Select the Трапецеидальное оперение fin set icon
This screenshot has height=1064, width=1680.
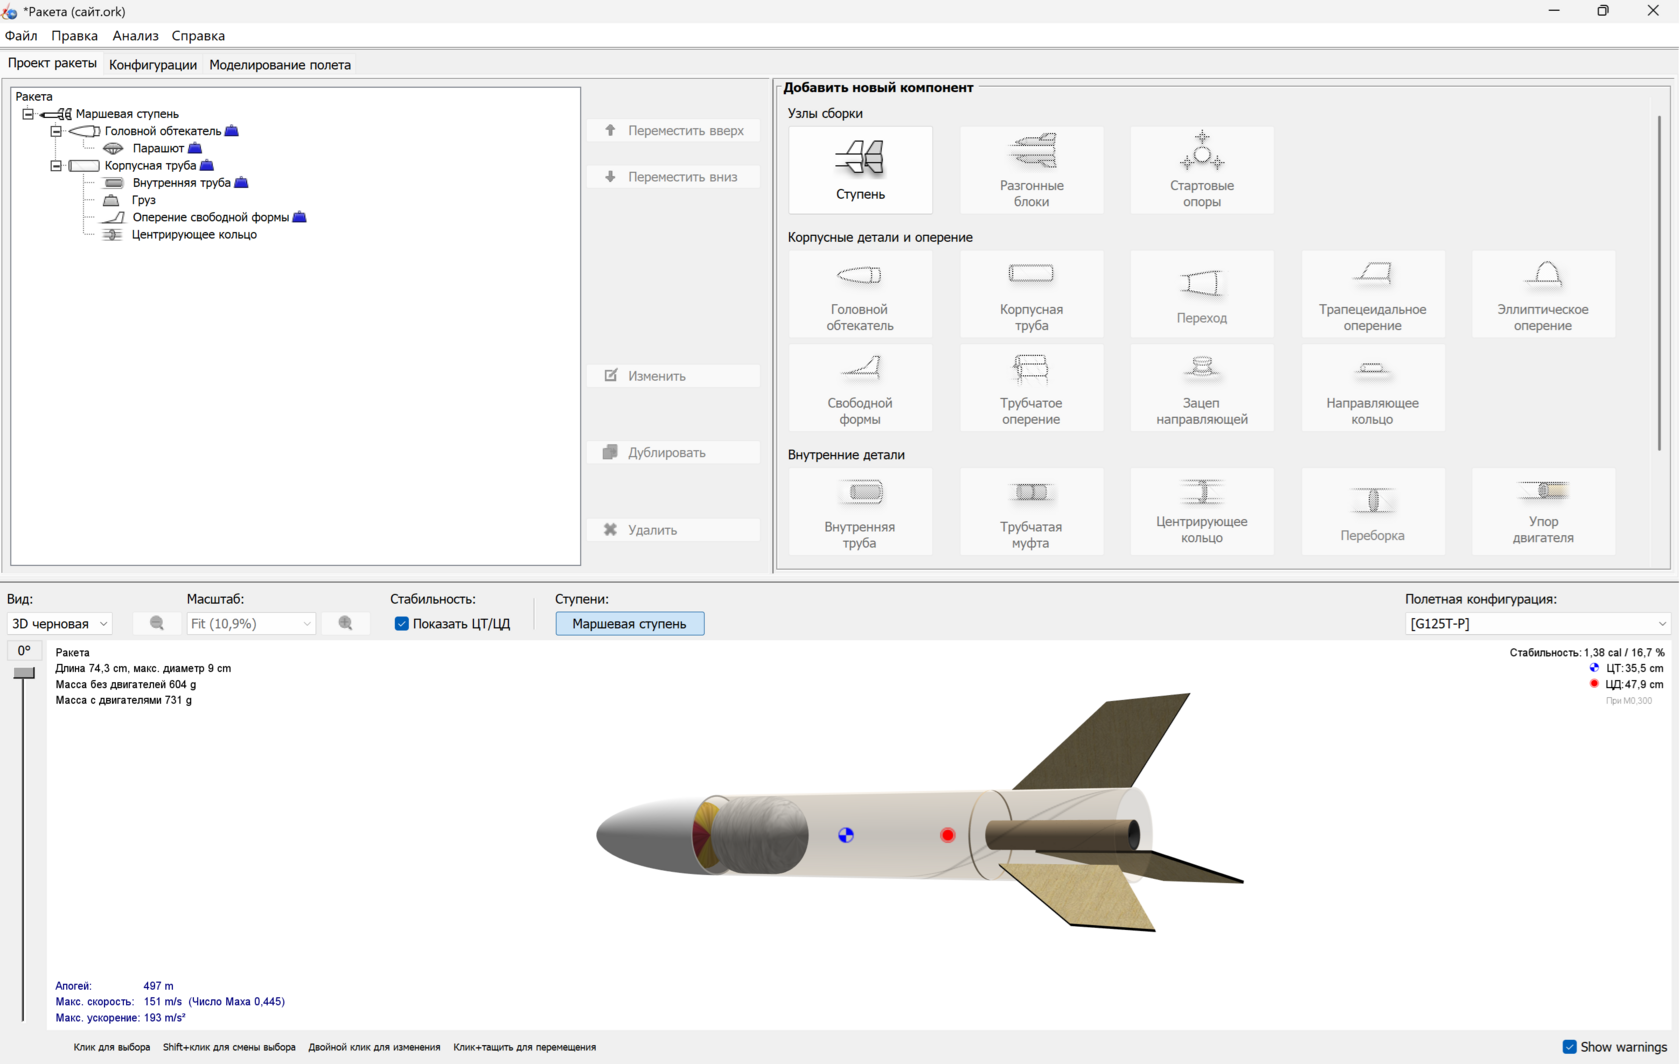[1372, 294]
